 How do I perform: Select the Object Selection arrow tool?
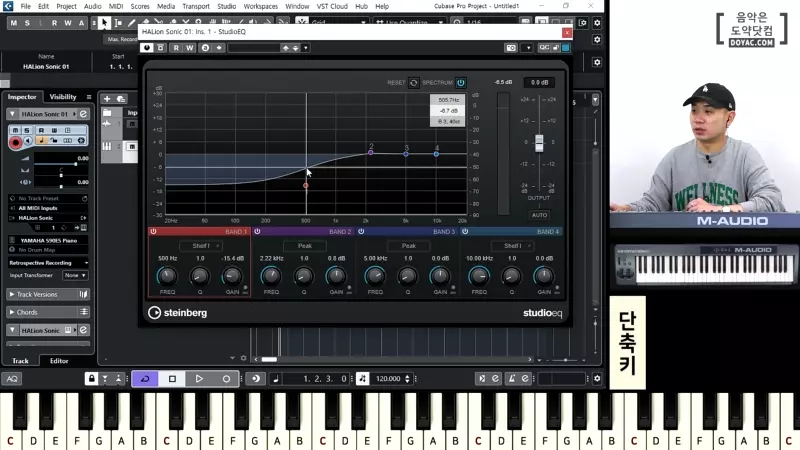(104, 22)
